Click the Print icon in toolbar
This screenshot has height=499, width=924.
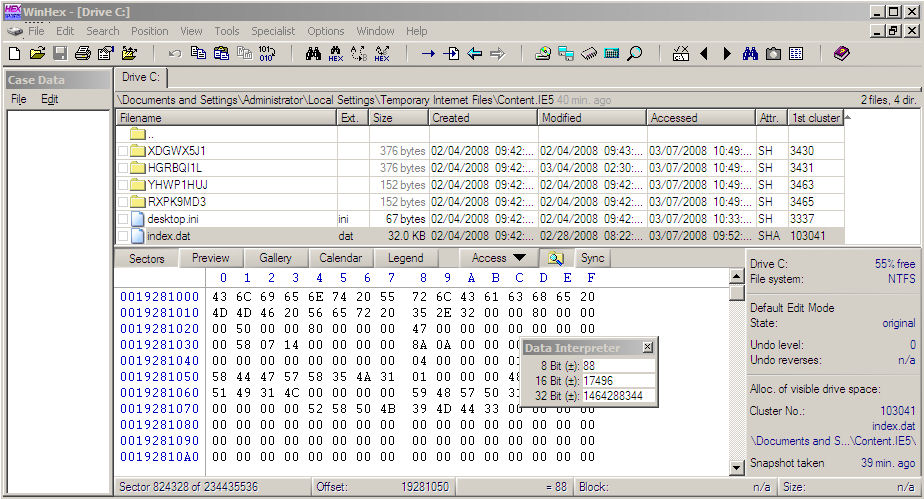point(83,53)
